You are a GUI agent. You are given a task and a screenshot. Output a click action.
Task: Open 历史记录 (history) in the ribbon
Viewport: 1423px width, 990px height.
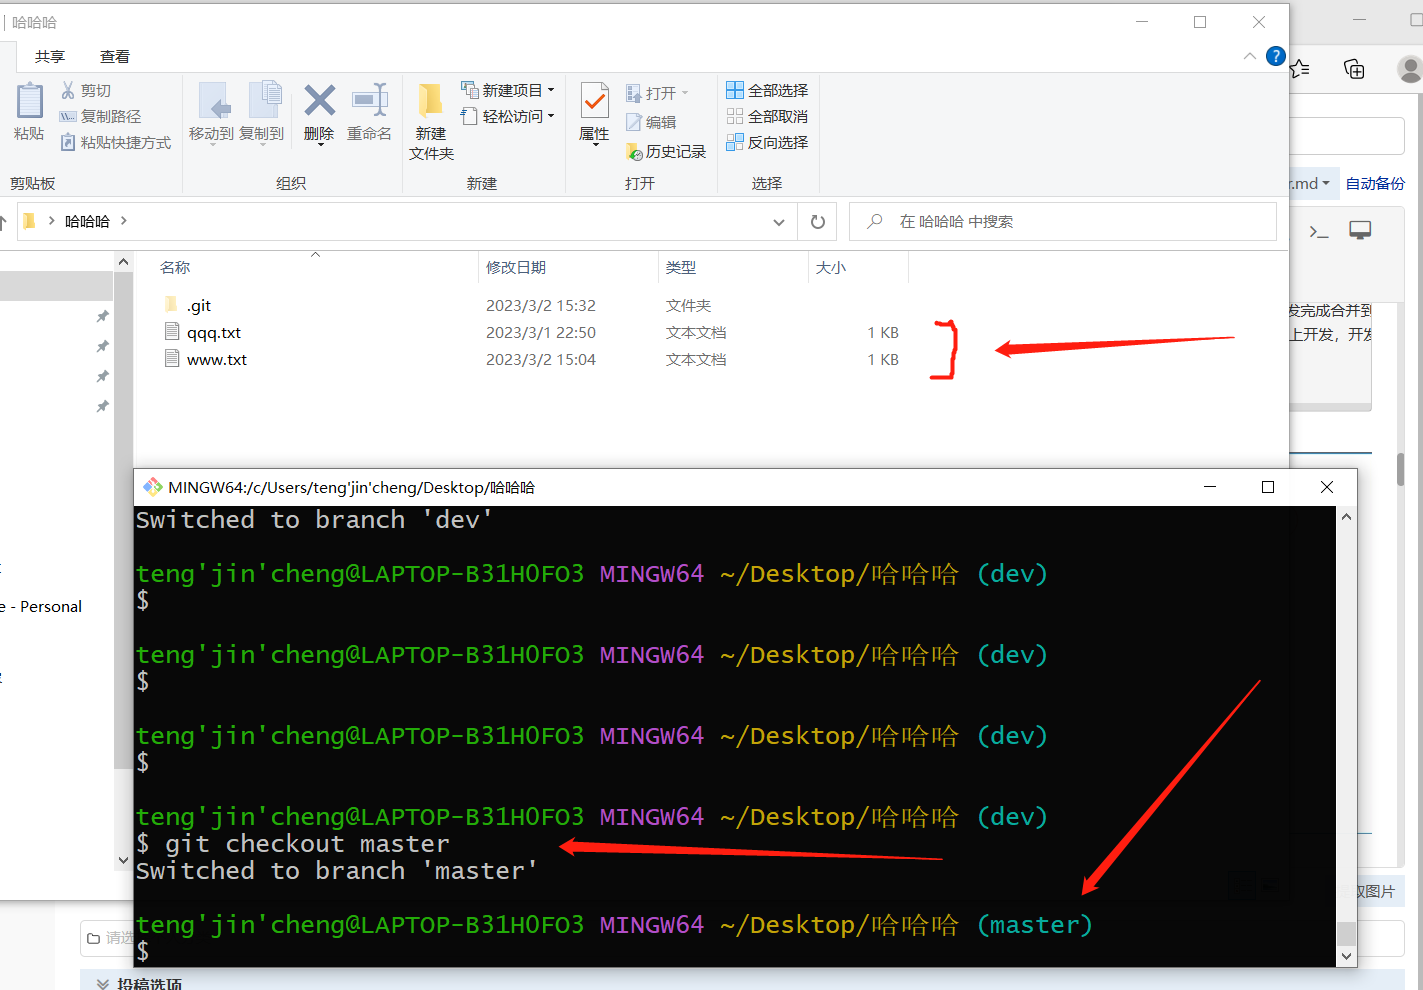tap(666, 152)
